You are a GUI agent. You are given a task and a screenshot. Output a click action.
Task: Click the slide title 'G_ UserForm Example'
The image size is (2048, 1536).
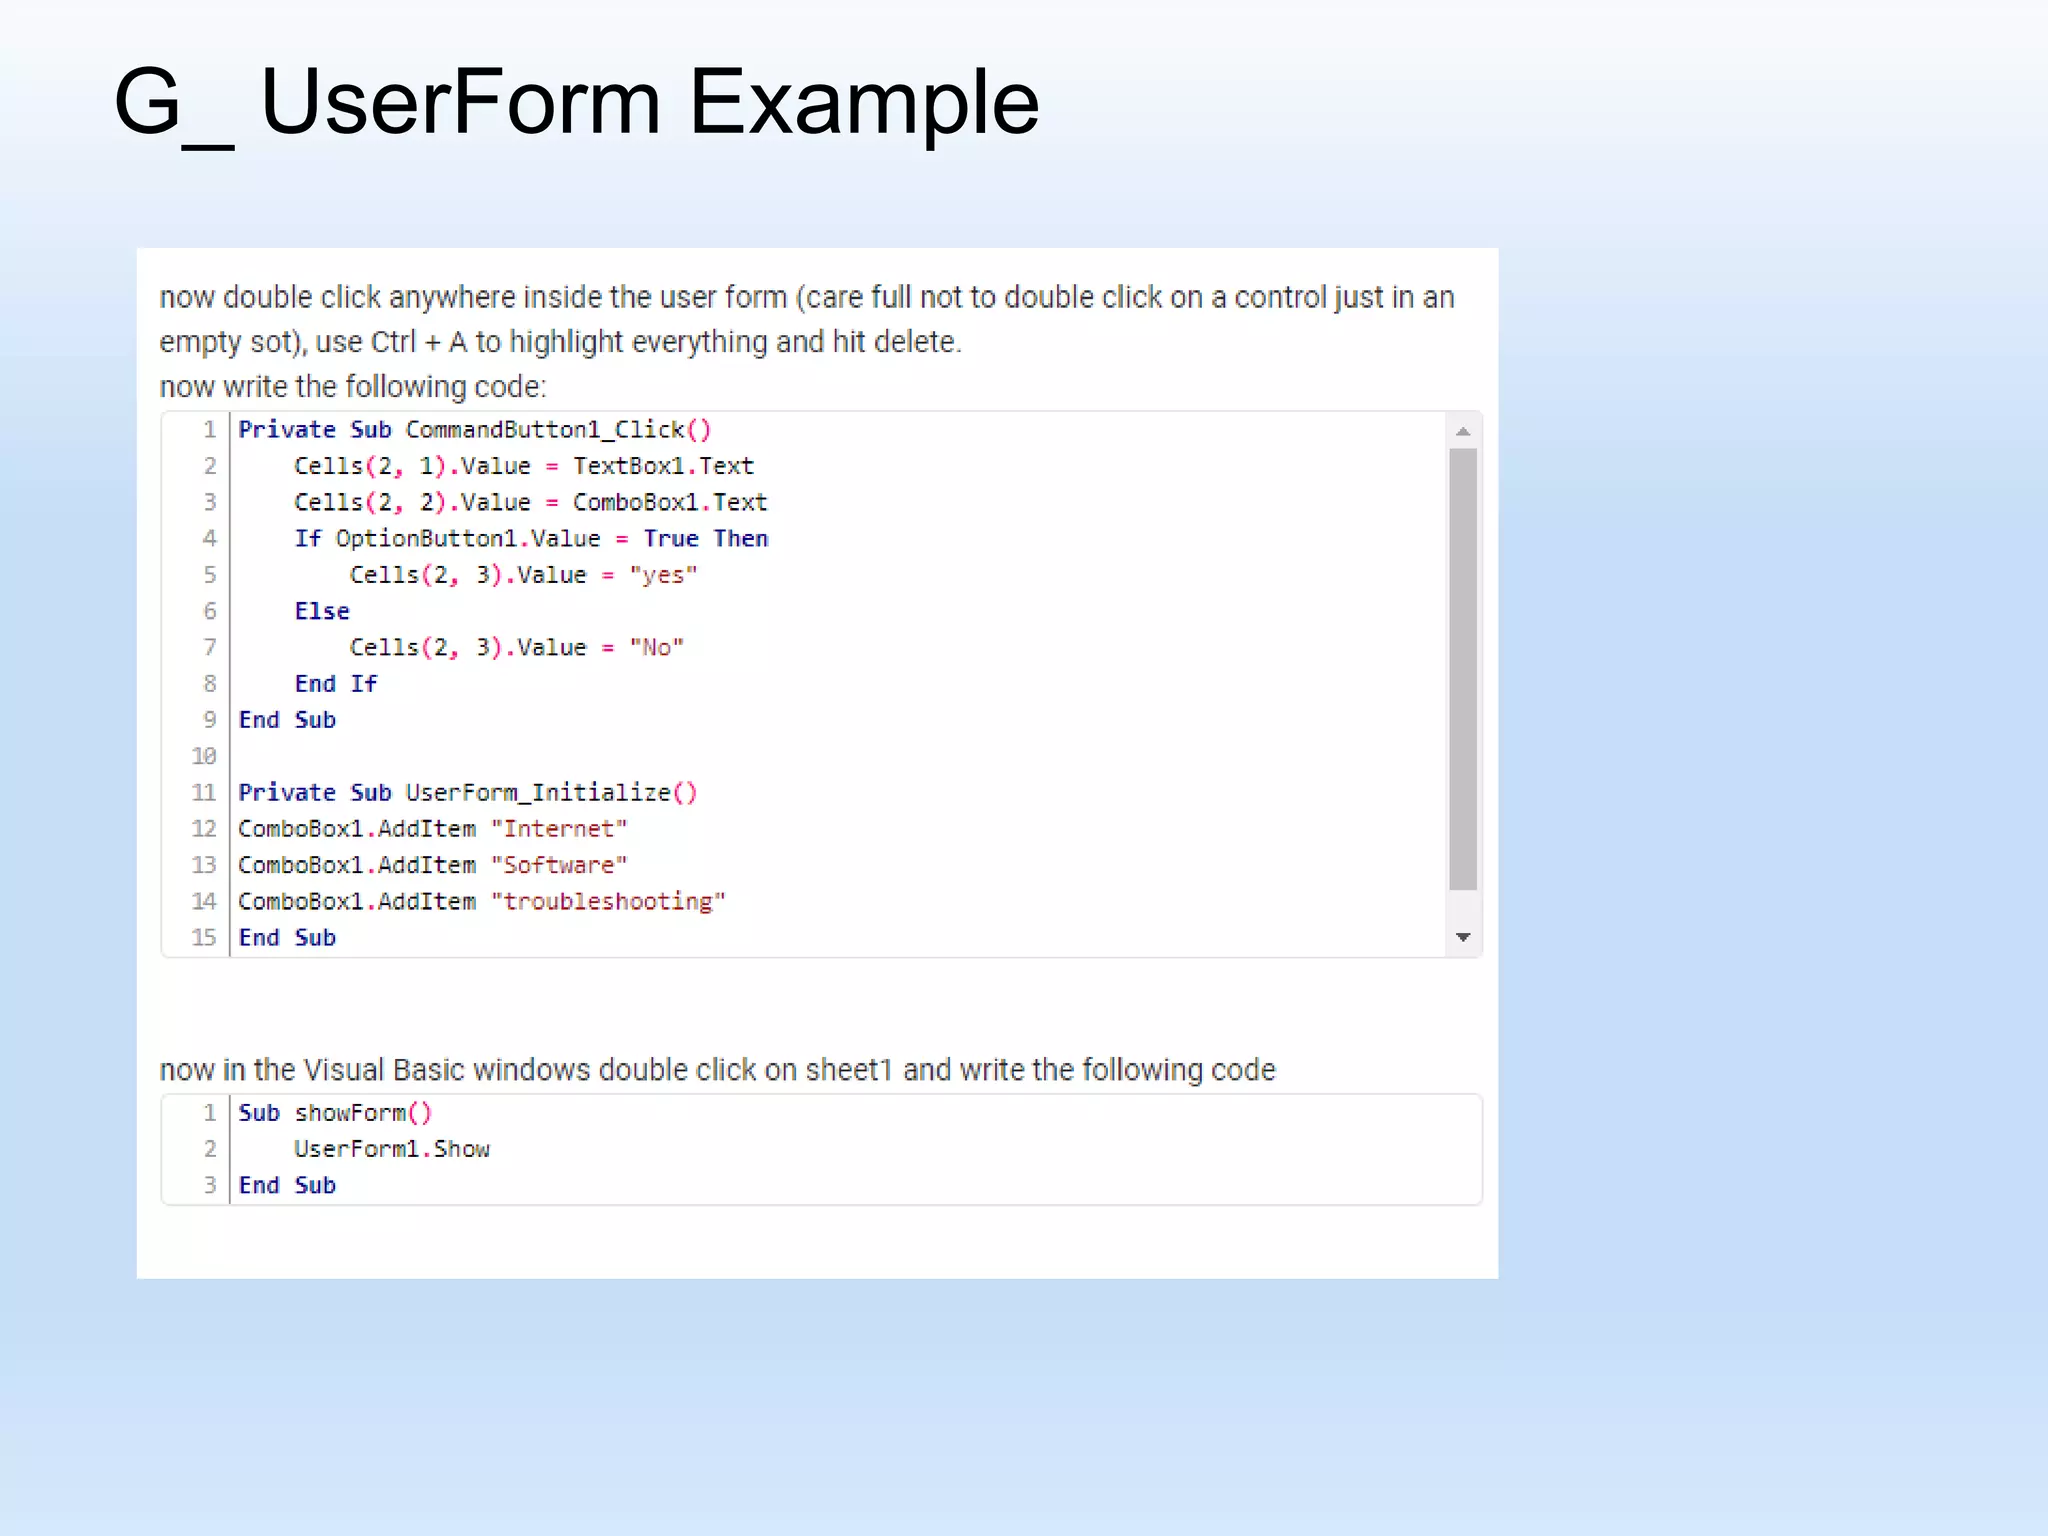point(576,102)
